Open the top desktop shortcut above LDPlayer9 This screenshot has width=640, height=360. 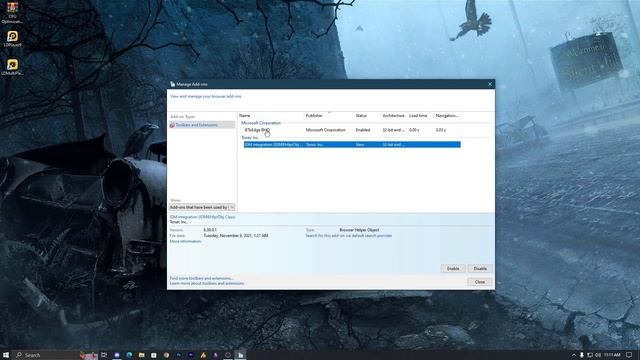12,12
